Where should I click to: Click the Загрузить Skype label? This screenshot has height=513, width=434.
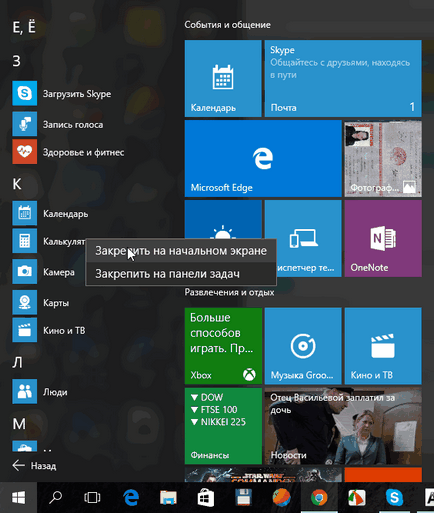tap(77, 94)
